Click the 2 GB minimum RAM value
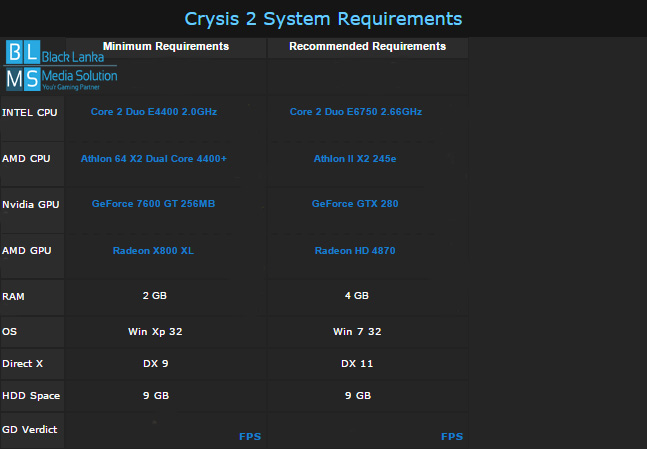 tap(155, 296)
